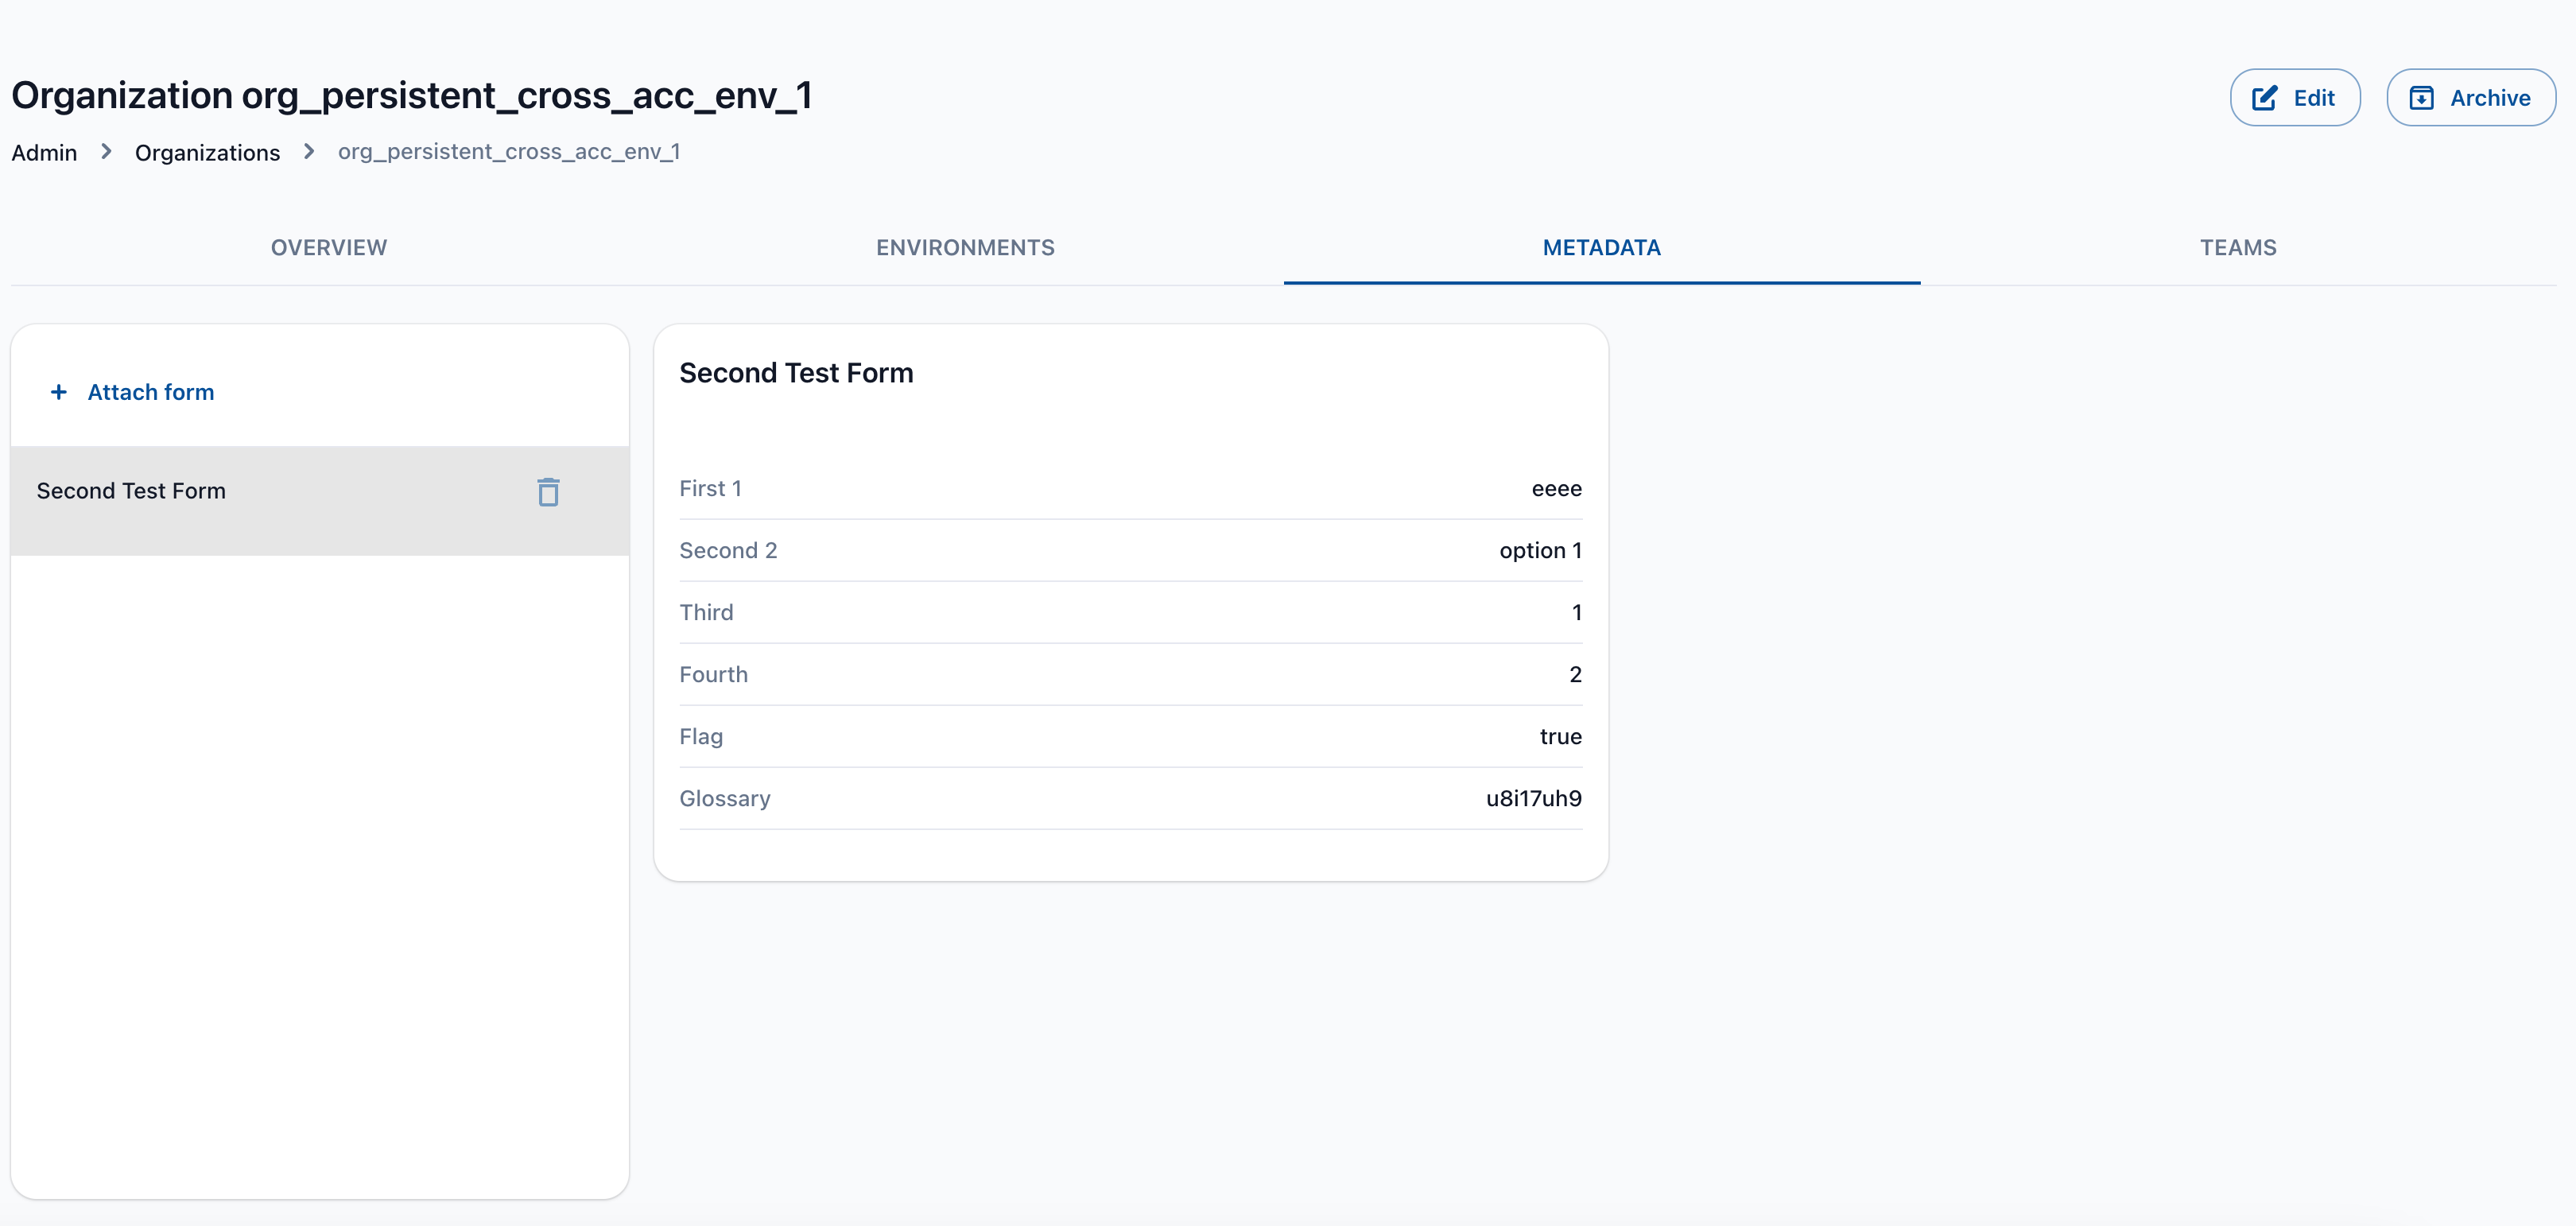
Task: Click the Second 2 label
Action: point(728,551)
